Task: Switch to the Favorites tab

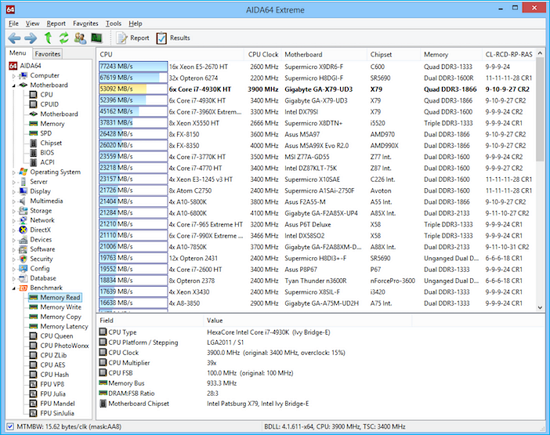Action: 47,54
